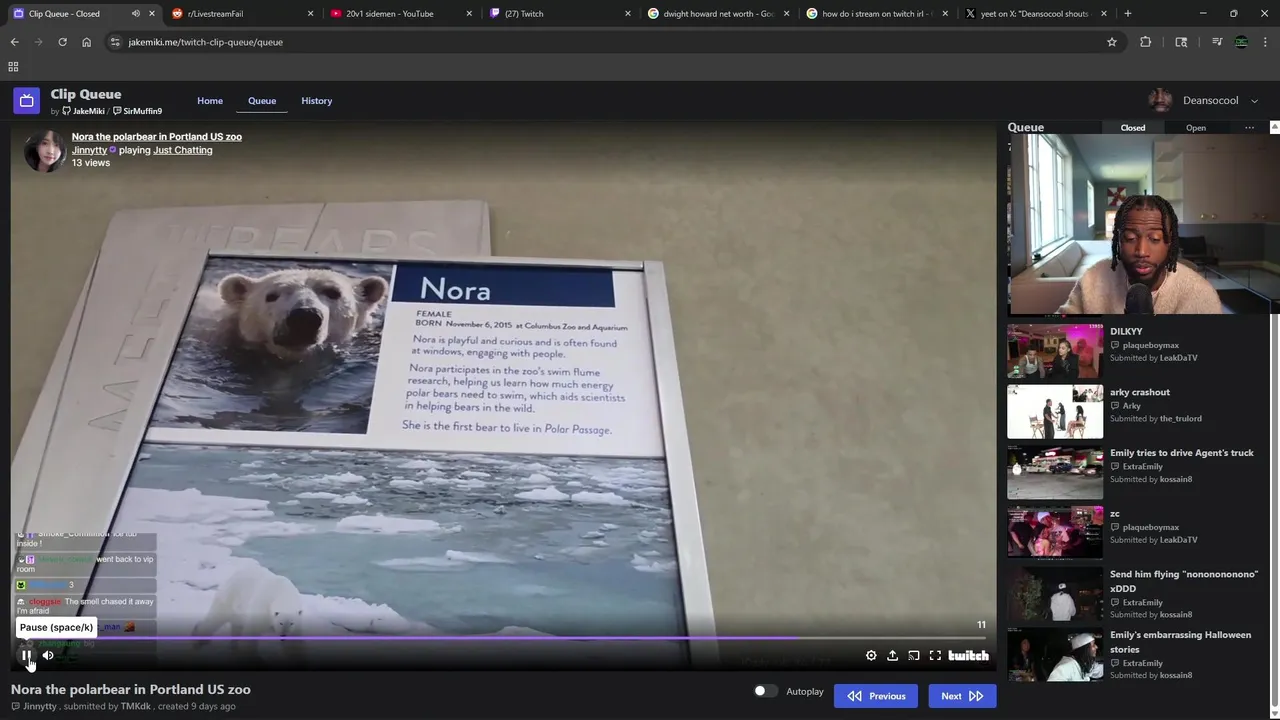The width and height of the screenshot is (1280, 720).
Task: Switch to dwight howard net worth tab
Action: [x=718, y=14]
